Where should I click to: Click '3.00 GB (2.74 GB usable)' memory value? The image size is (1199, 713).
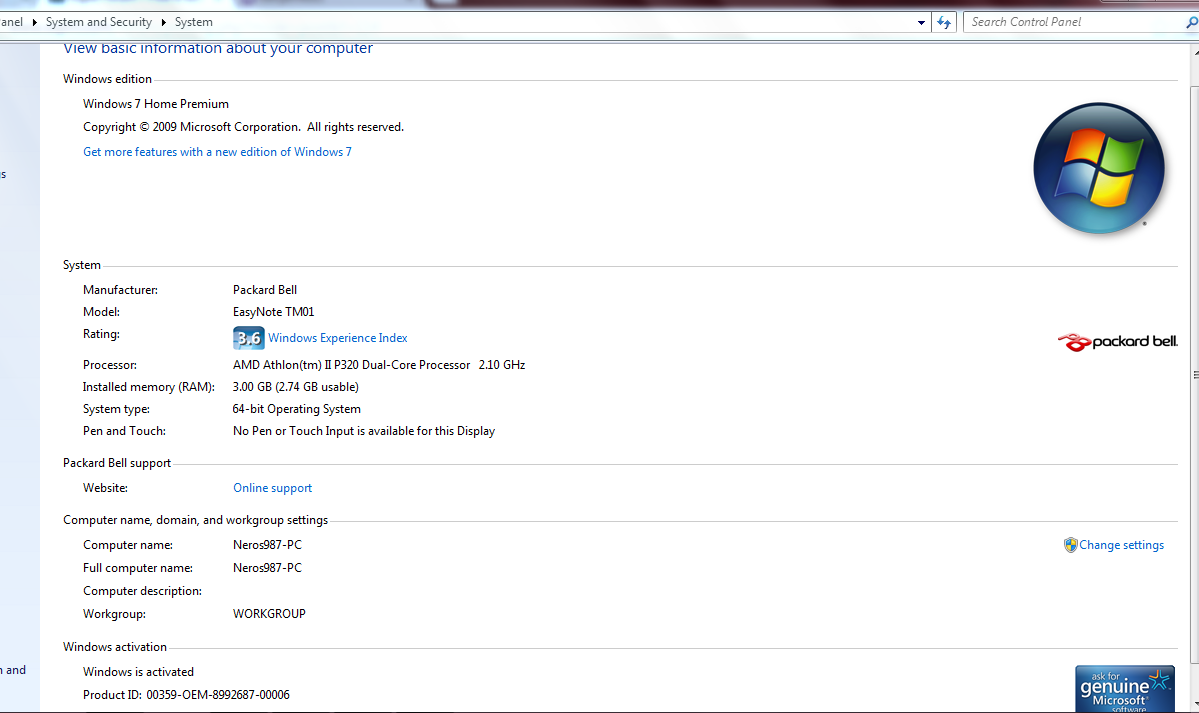point(295,387)
